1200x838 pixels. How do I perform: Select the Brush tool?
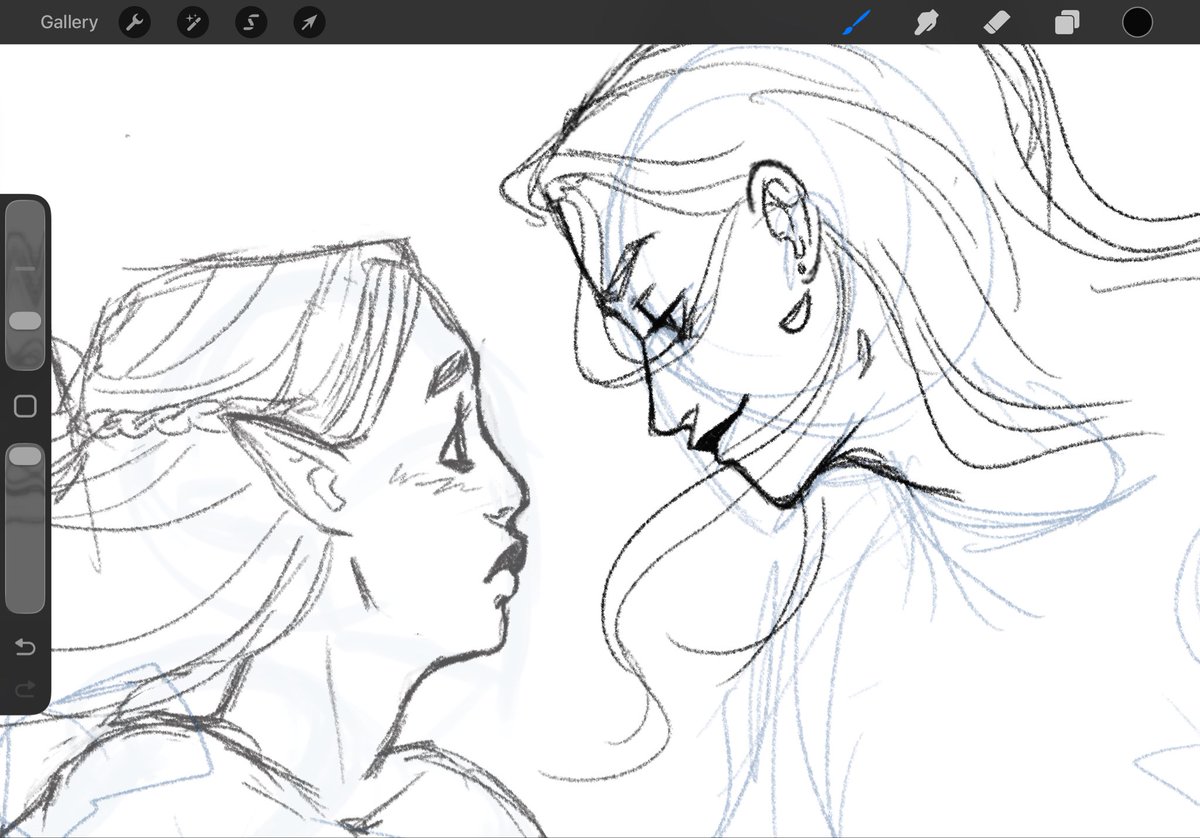(856, 22)
